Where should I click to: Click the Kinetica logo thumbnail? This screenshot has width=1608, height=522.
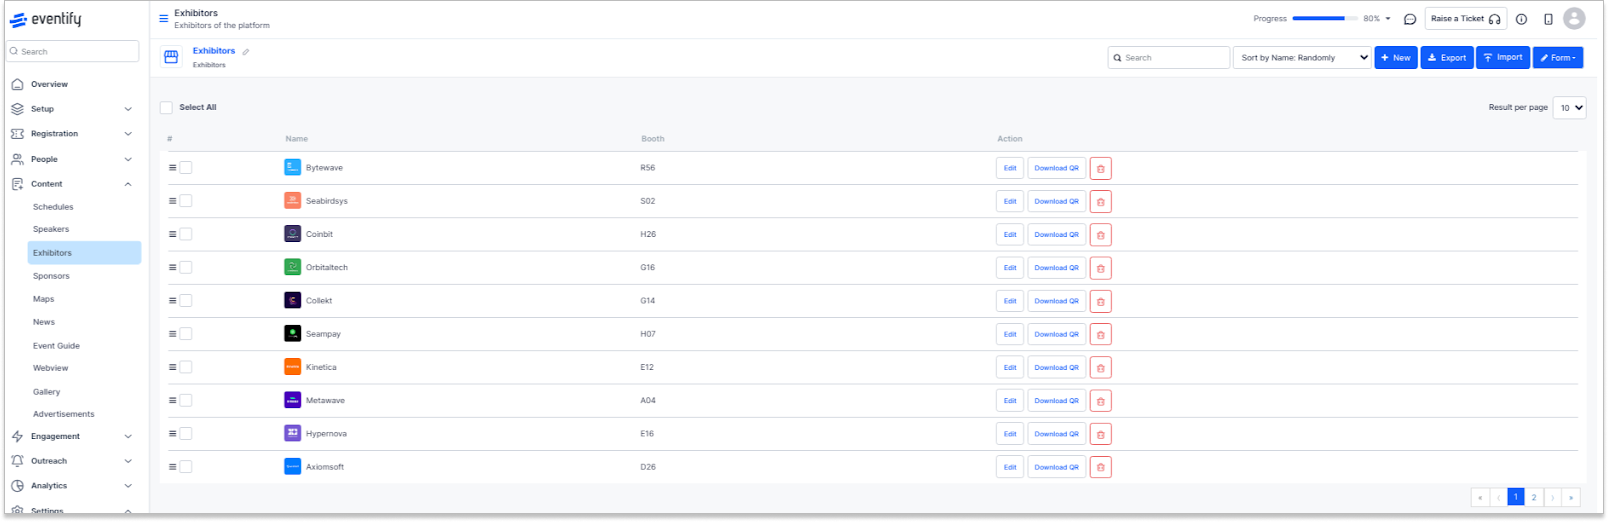(x=292, y=367)
